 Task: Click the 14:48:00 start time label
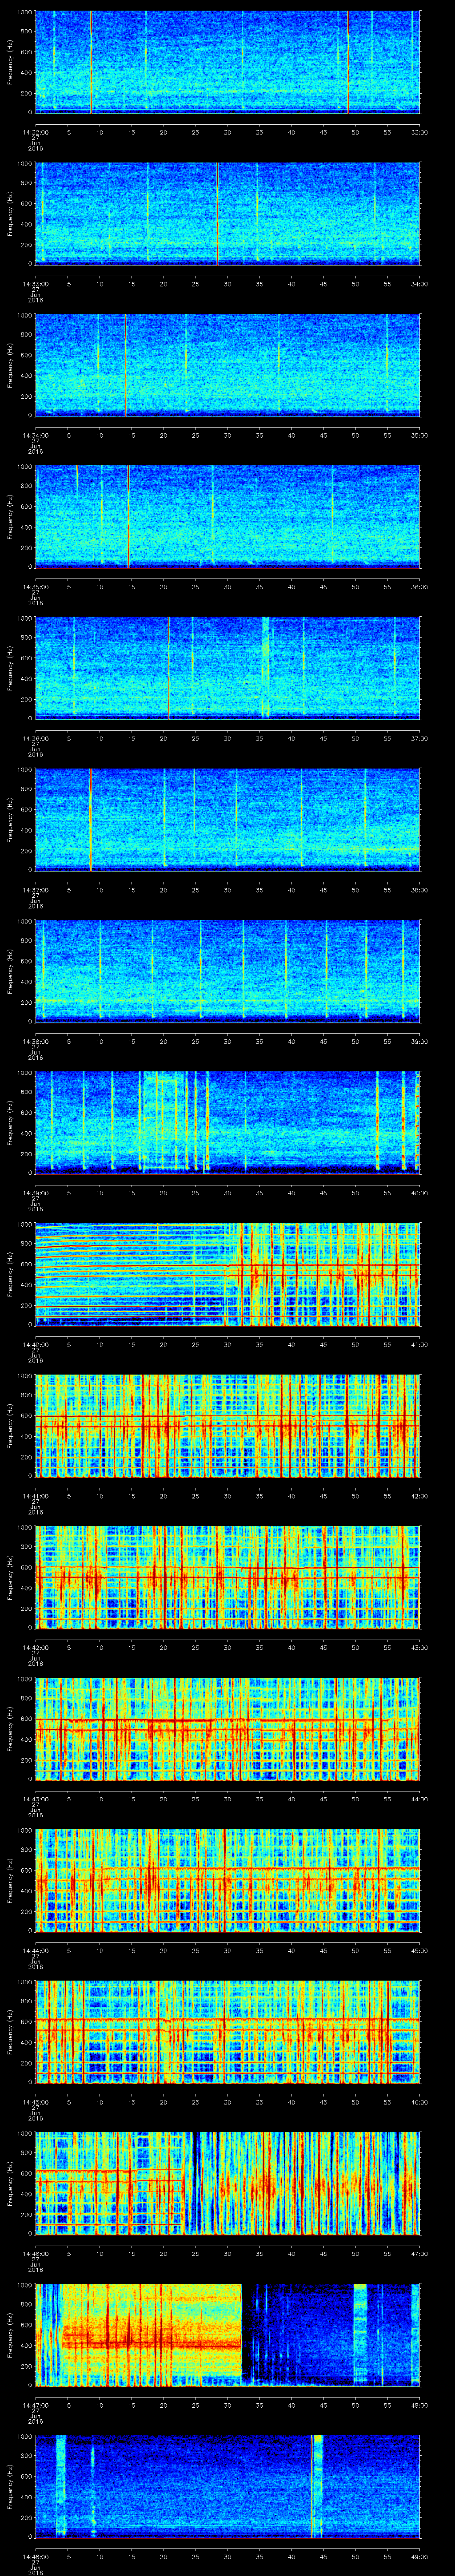click(36, 2556)
